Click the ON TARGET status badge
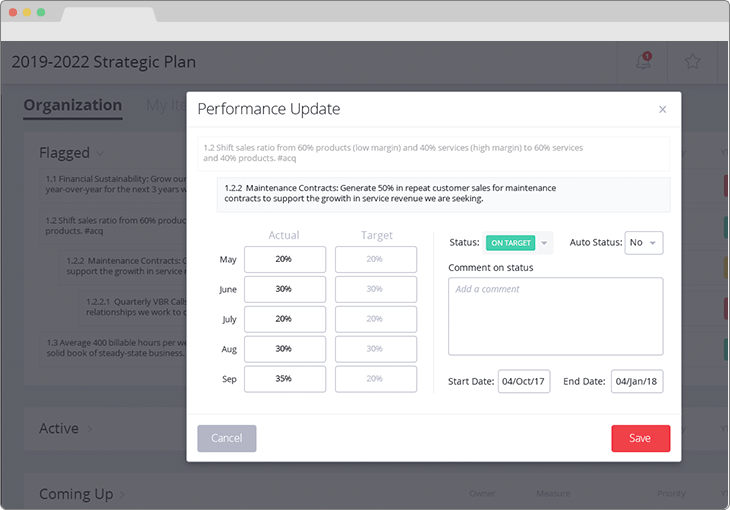 tap(510, 243)
